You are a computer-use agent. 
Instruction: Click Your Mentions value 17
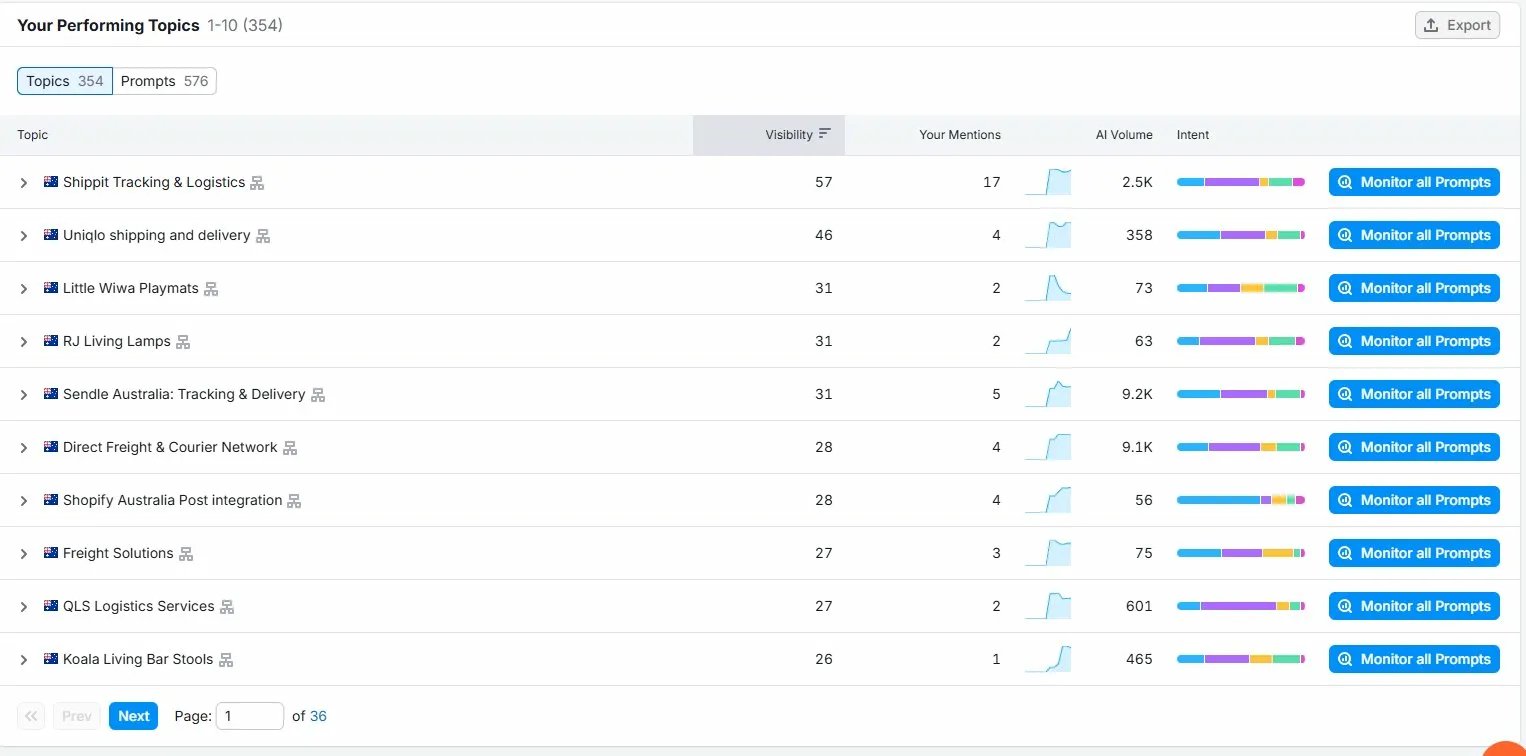991,182
